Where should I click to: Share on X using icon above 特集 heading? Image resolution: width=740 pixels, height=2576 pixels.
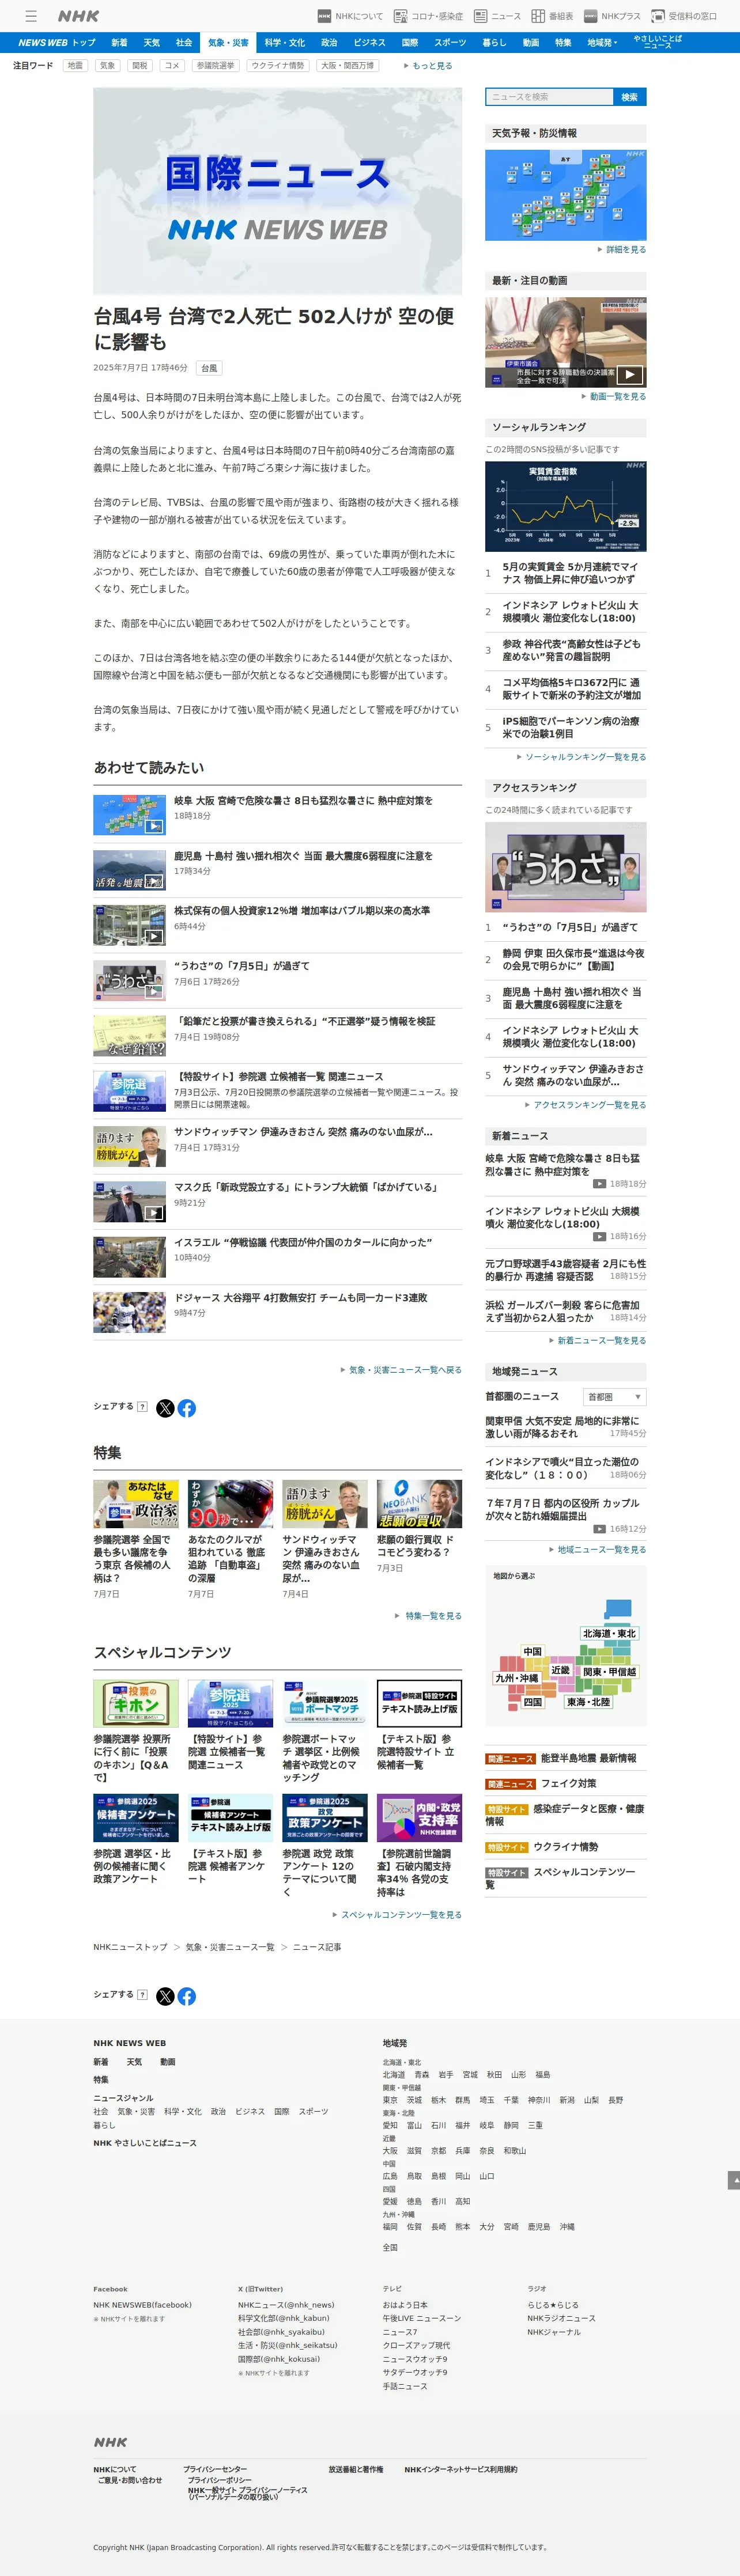click(x=165, y=1408)
